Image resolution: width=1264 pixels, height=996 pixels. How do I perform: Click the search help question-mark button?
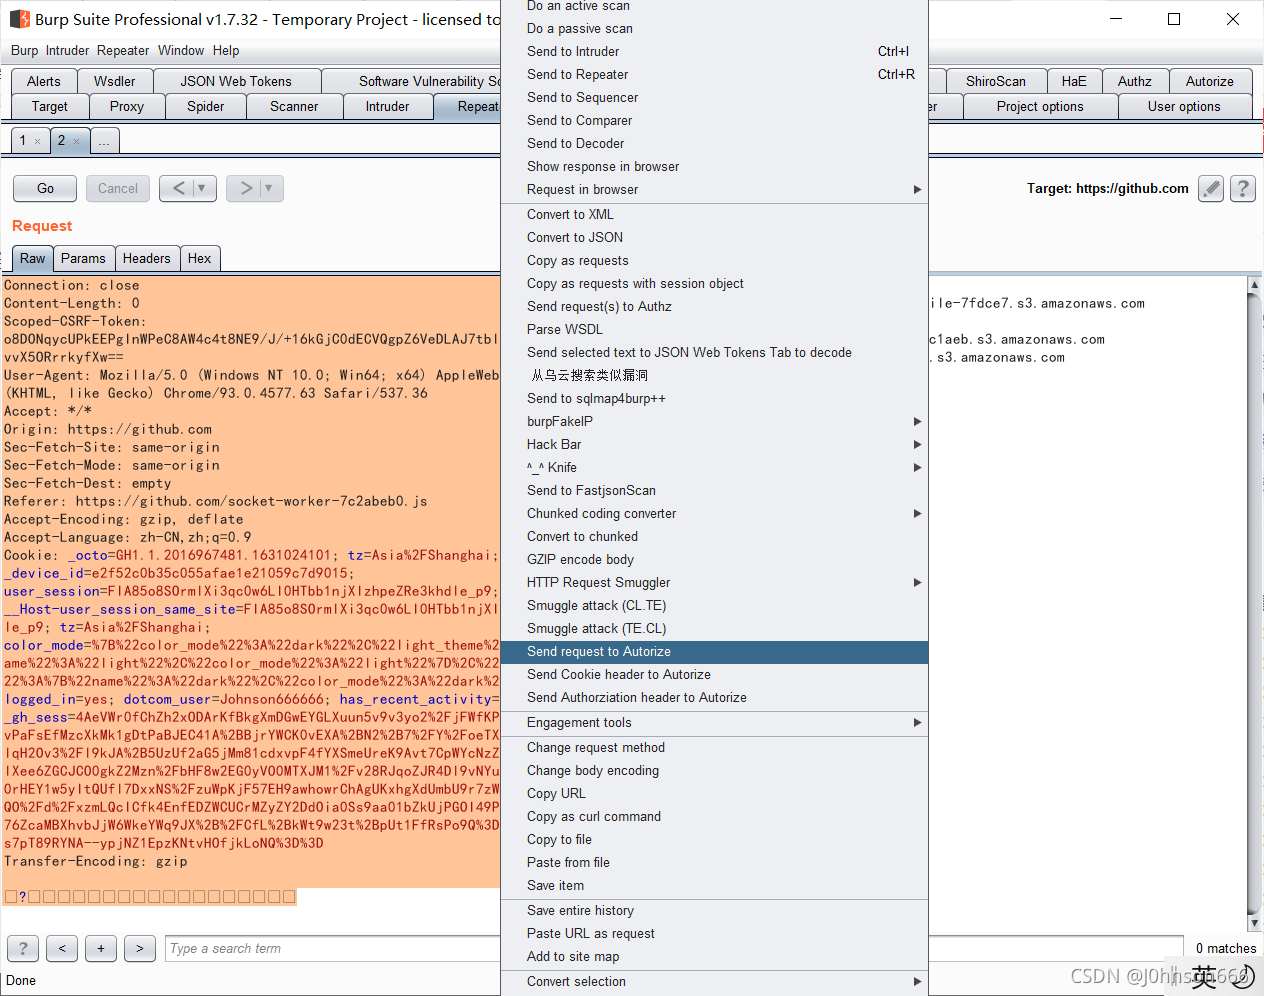click(x=23, y=948)
